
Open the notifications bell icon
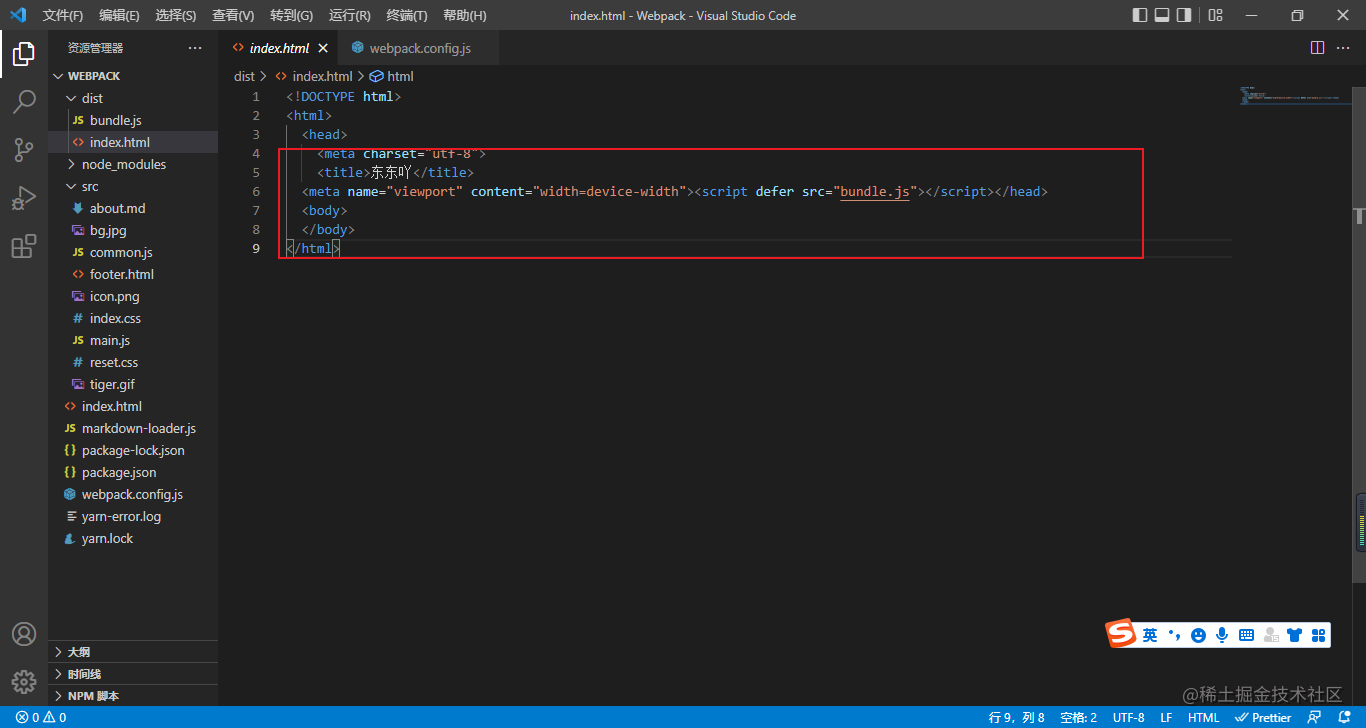coord(1344,717)
